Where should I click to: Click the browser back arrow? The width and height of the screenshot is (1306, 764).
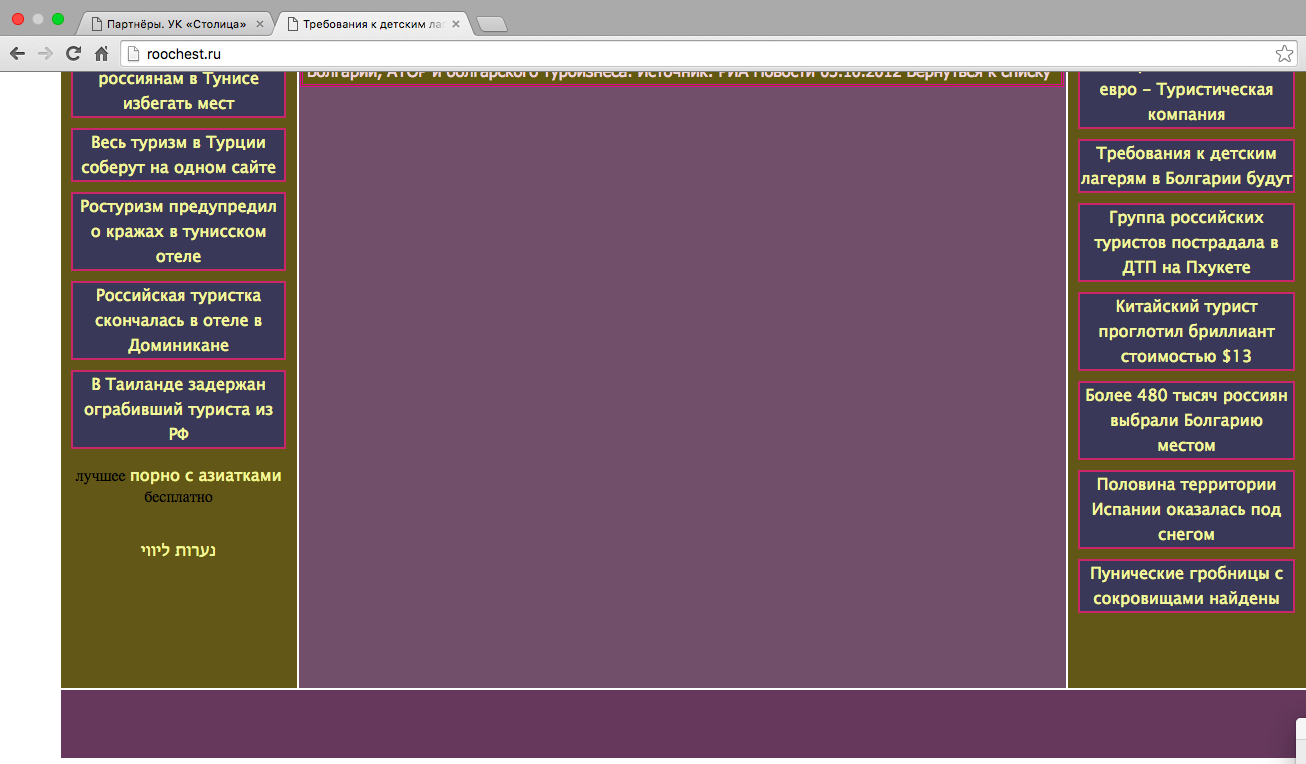click(18, 54)
